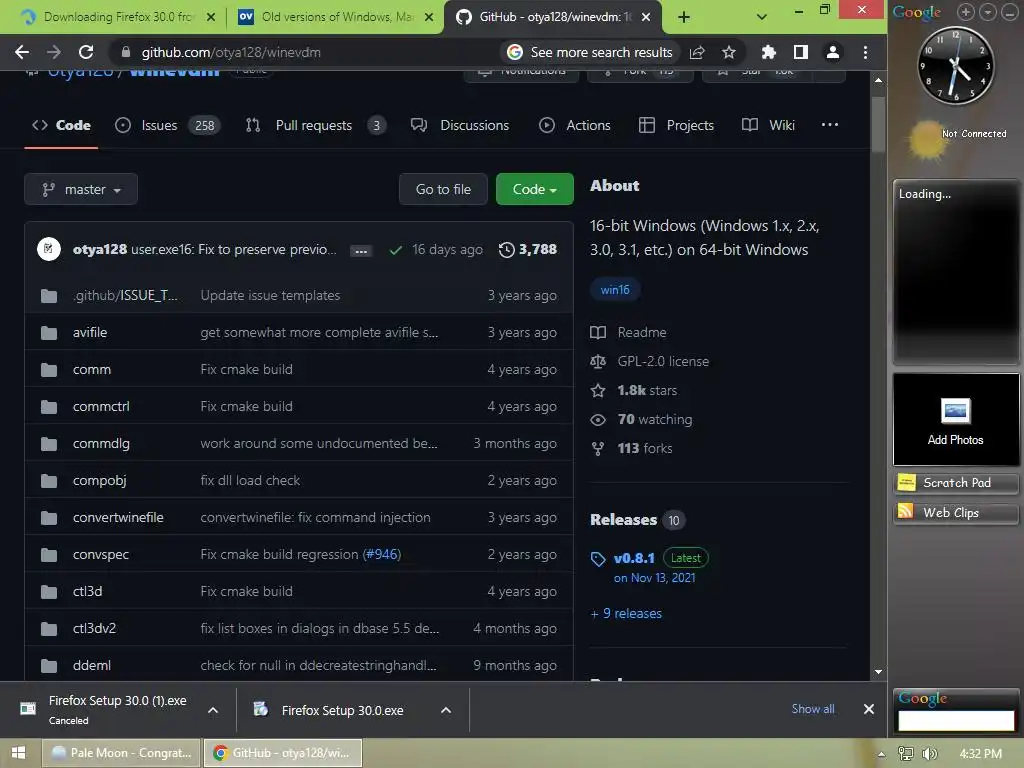Click the commit status check mark
This screenshot has height=768, width=1024.
(395, 250)
